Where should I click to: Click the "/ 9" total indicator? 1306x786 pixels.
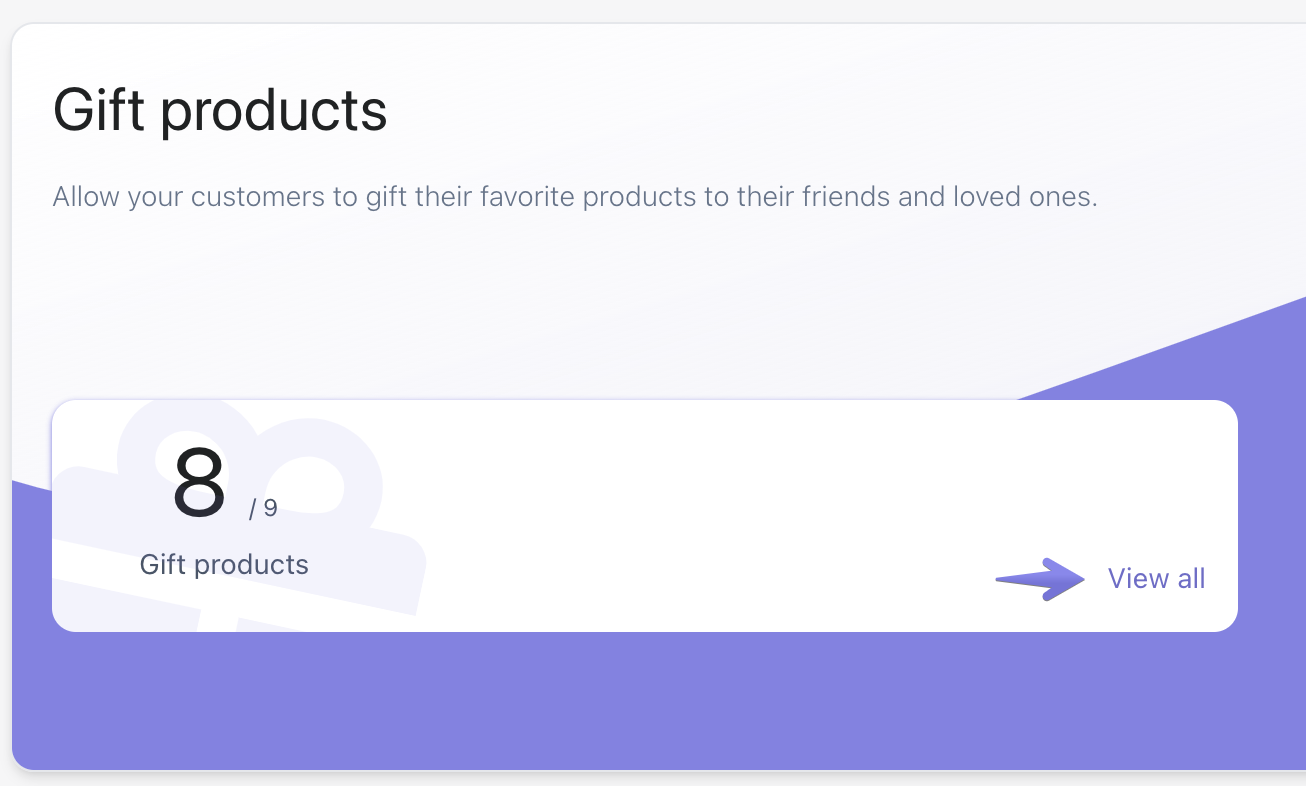(263, 509)
